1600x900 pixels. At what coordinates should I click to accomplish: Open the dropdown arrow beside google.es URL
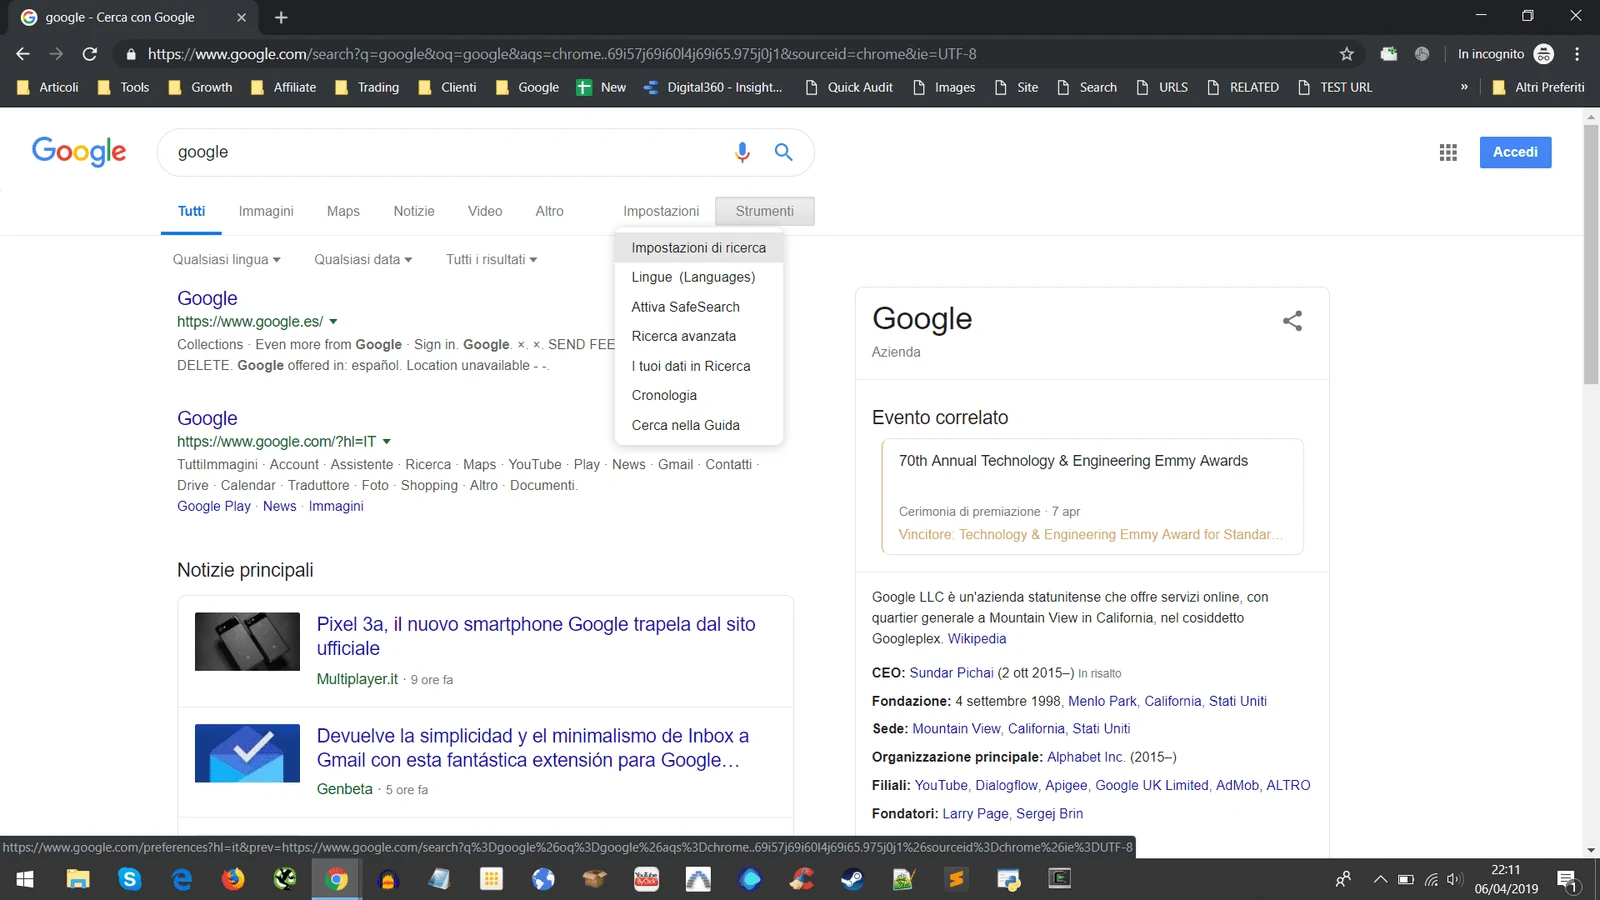(x=333, y=322)
